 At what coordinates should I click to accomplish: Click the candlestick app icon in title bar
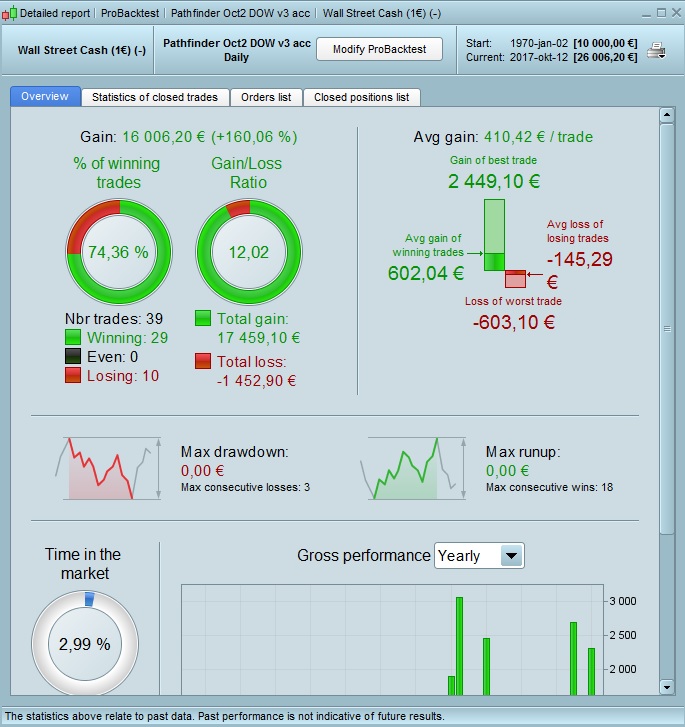[x=10, y=13]
